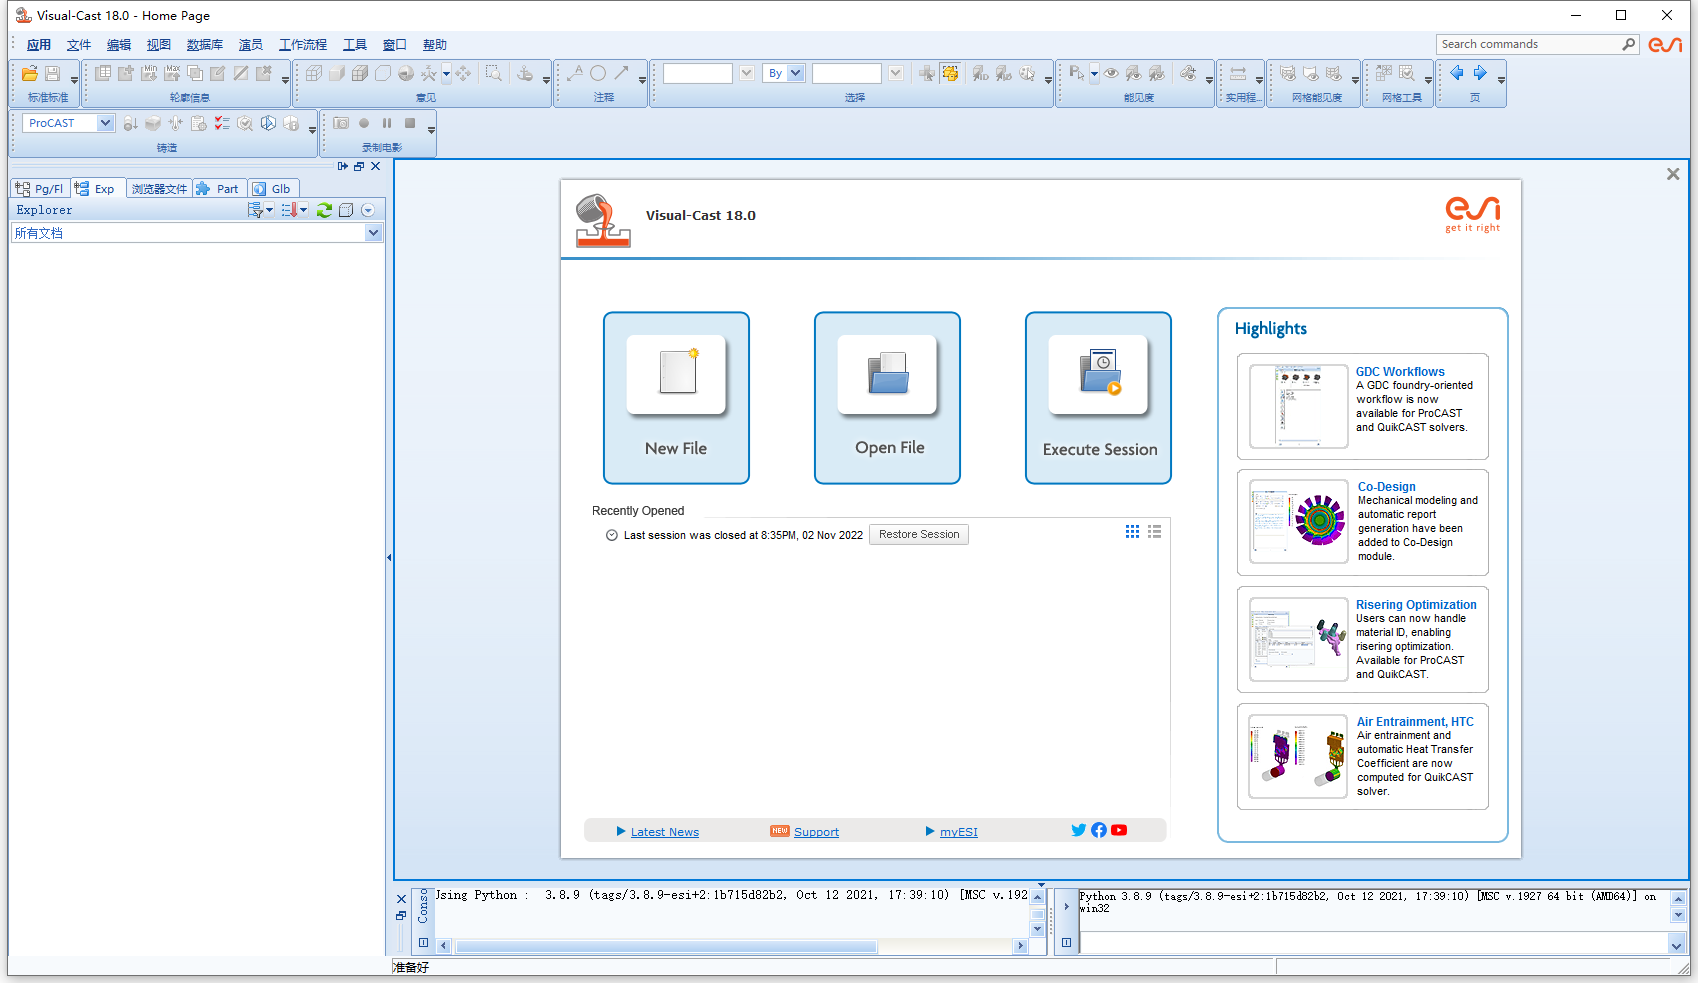Click the Min contour icon

tap(149, 73)
